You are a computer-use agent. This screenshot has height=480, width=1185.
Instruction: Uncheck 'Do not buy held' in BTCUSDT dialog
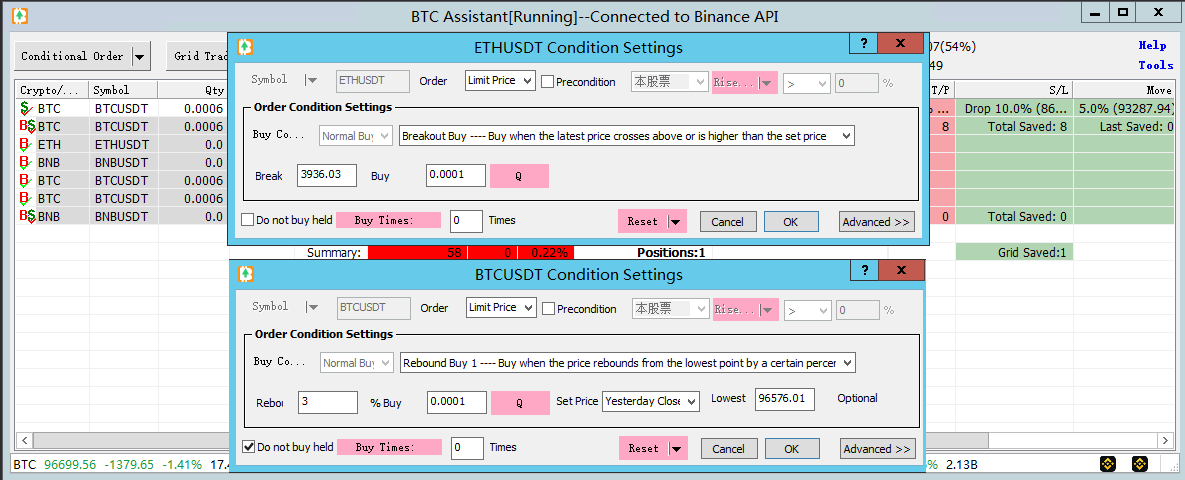point(248,447)
